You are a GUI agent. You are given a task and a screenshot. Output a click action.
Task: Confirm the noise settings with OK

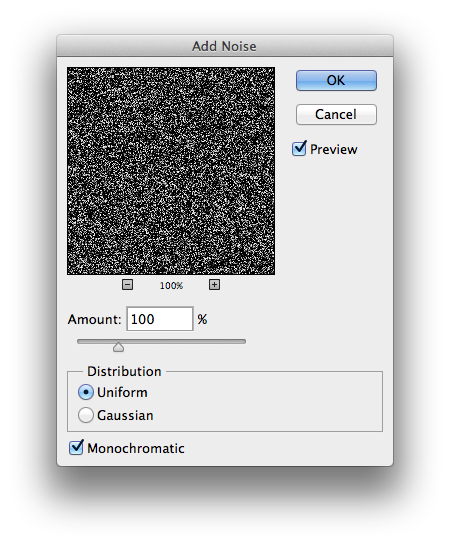click(x=336, y=80)
